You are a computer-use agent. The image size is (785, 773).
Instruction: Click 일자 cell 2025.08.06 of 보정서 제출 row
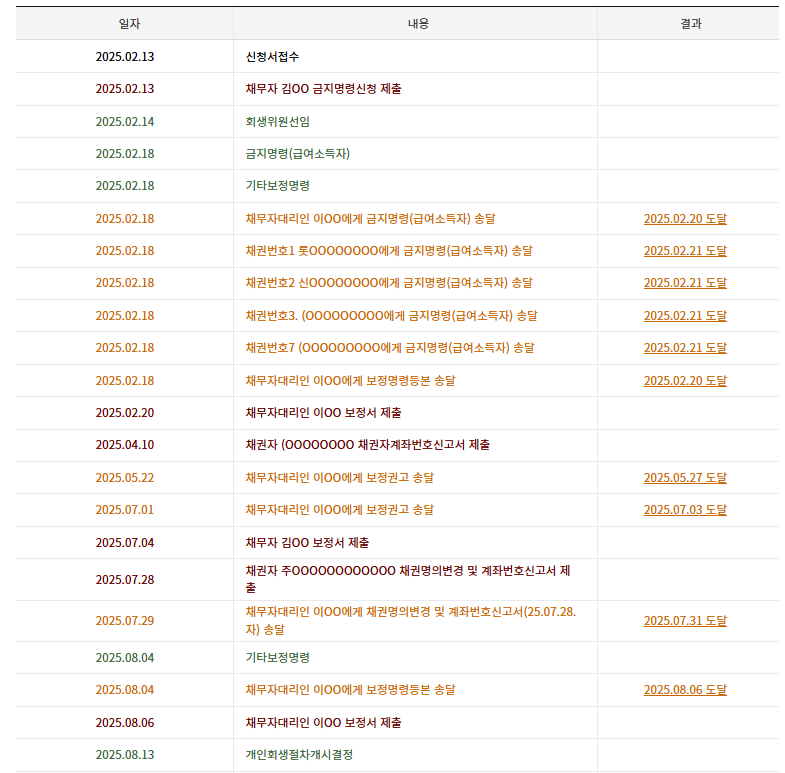pos(125,723)
